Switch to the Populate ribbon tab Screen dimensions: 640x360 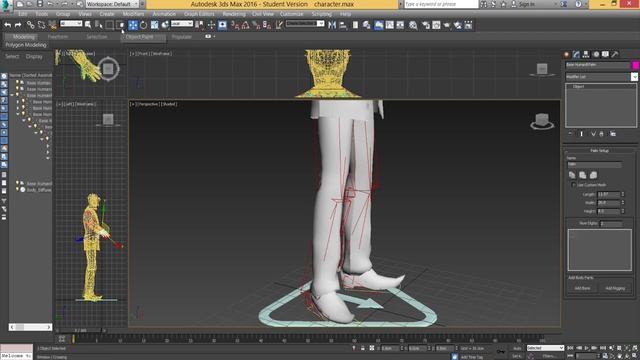182,37
